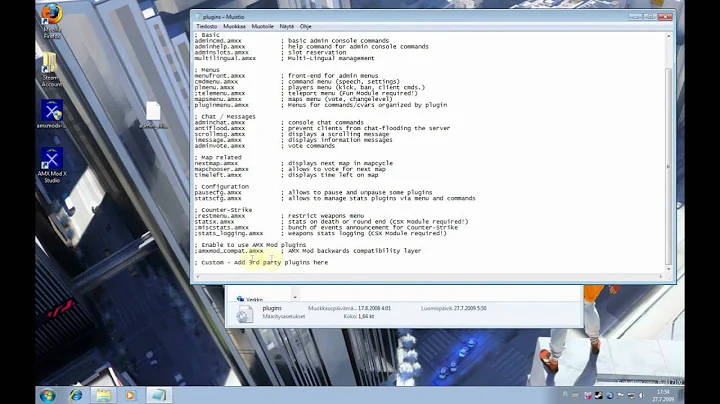Open the Ohje menu
The image size is (720, 404).
[305, 27]
